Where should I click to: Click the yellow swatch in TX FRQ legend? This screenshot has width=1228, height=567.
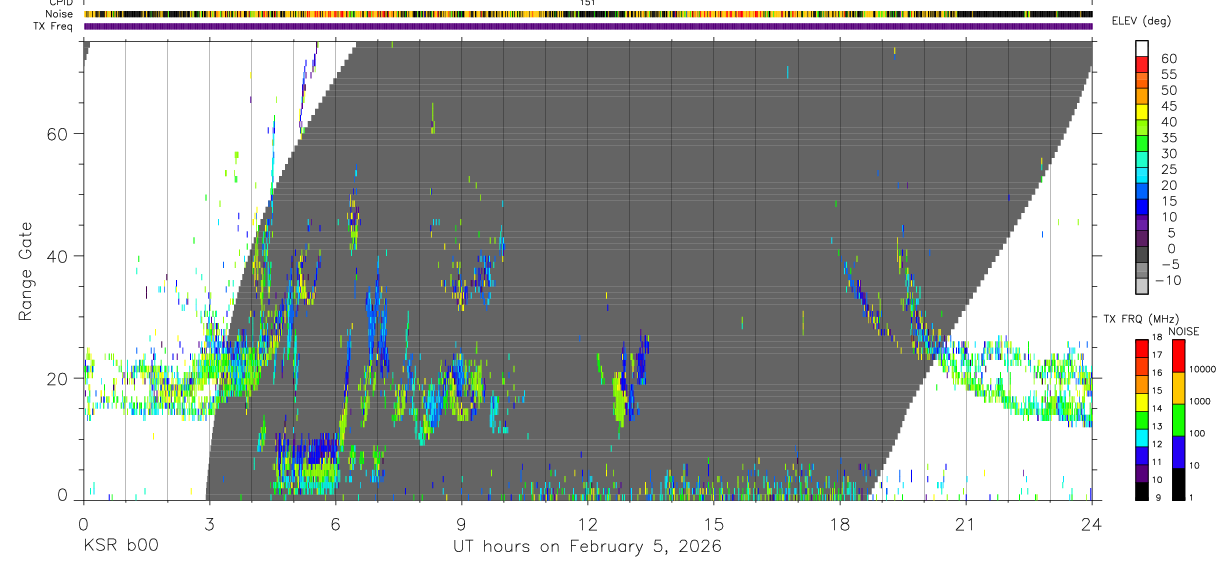click(x=1142, y=402)
